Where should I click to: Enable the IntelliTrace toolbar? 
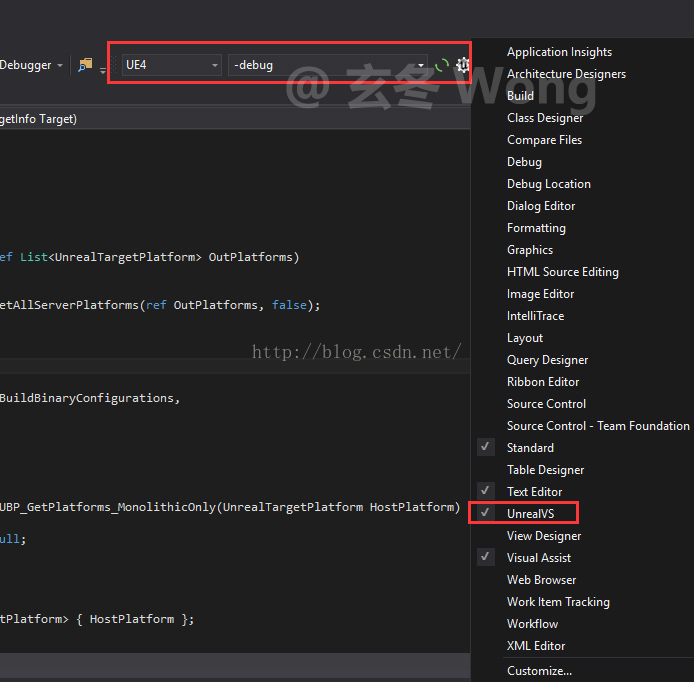tap(535, 316)
